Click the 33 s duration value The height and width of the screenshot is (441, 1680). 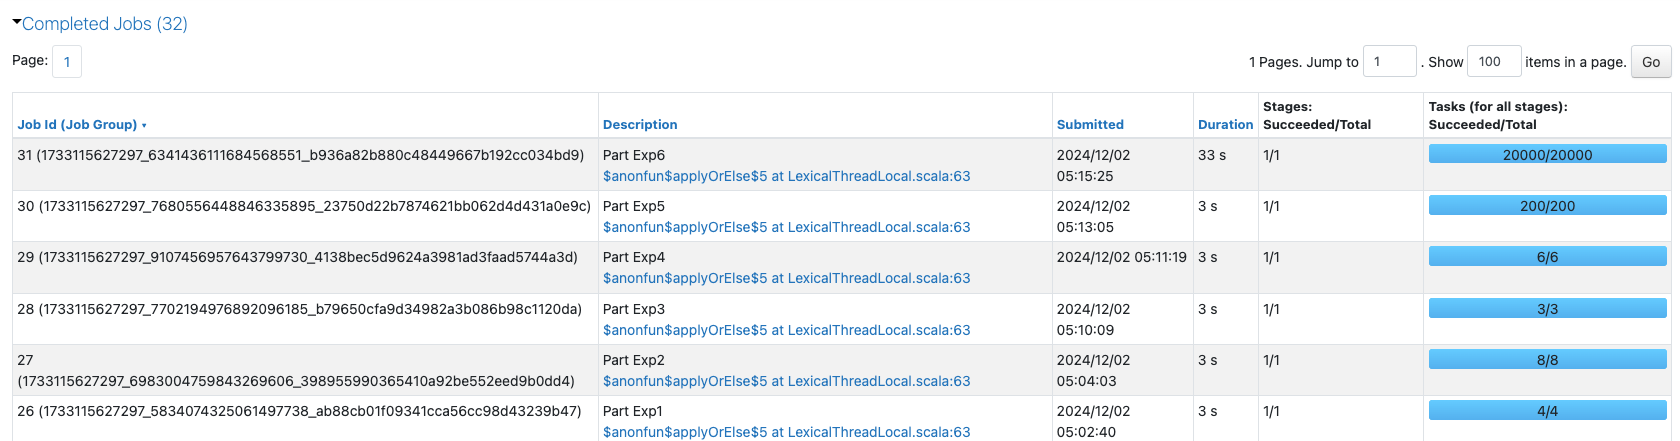1212,155
